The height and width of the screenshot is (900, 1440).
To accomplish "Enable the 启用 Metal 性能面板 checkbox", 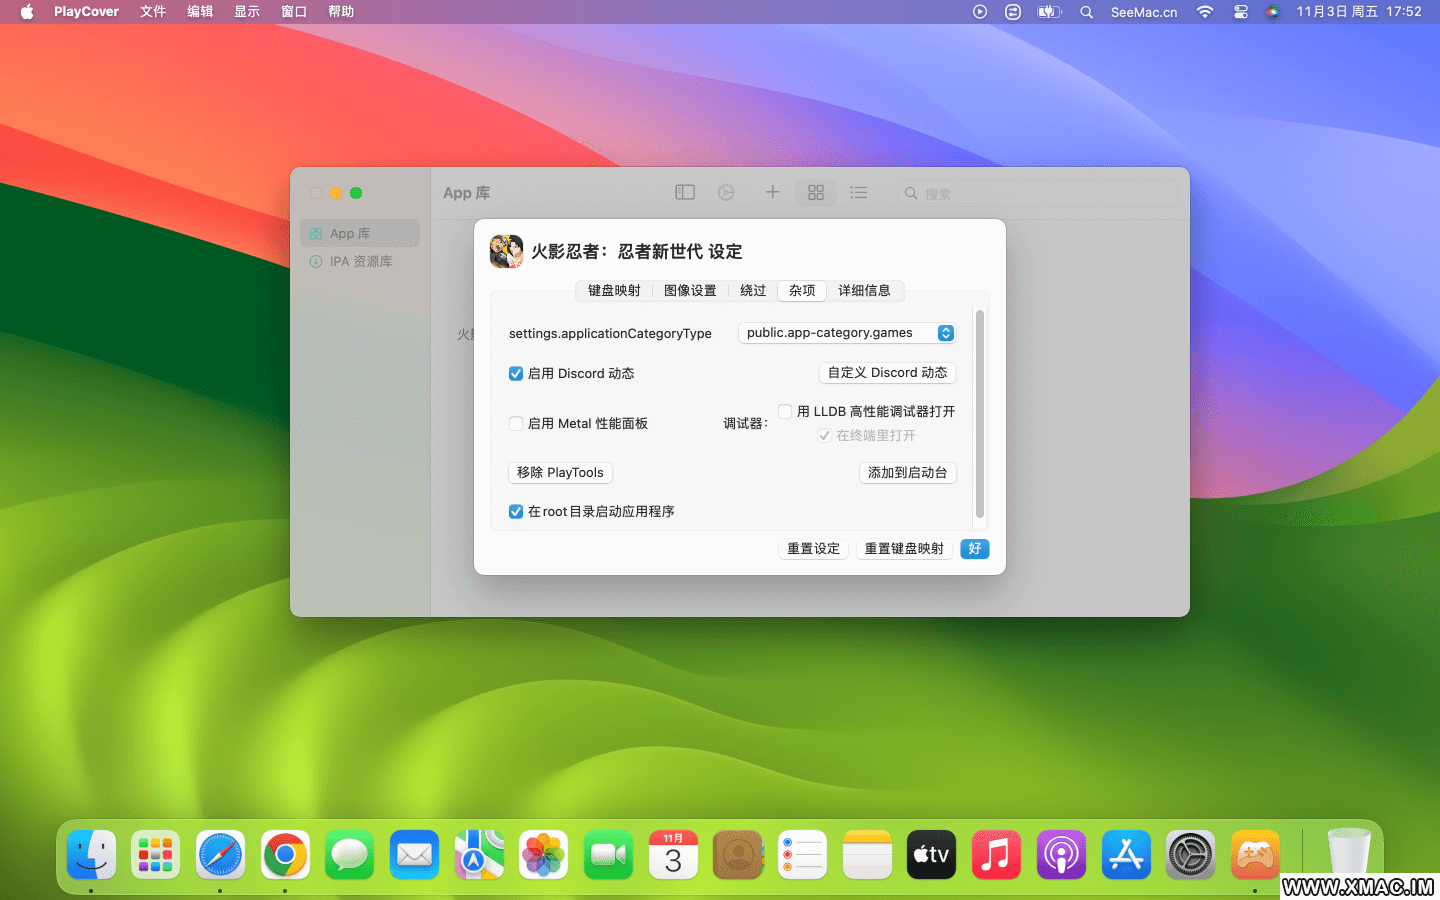I will (x=516, y=423).
